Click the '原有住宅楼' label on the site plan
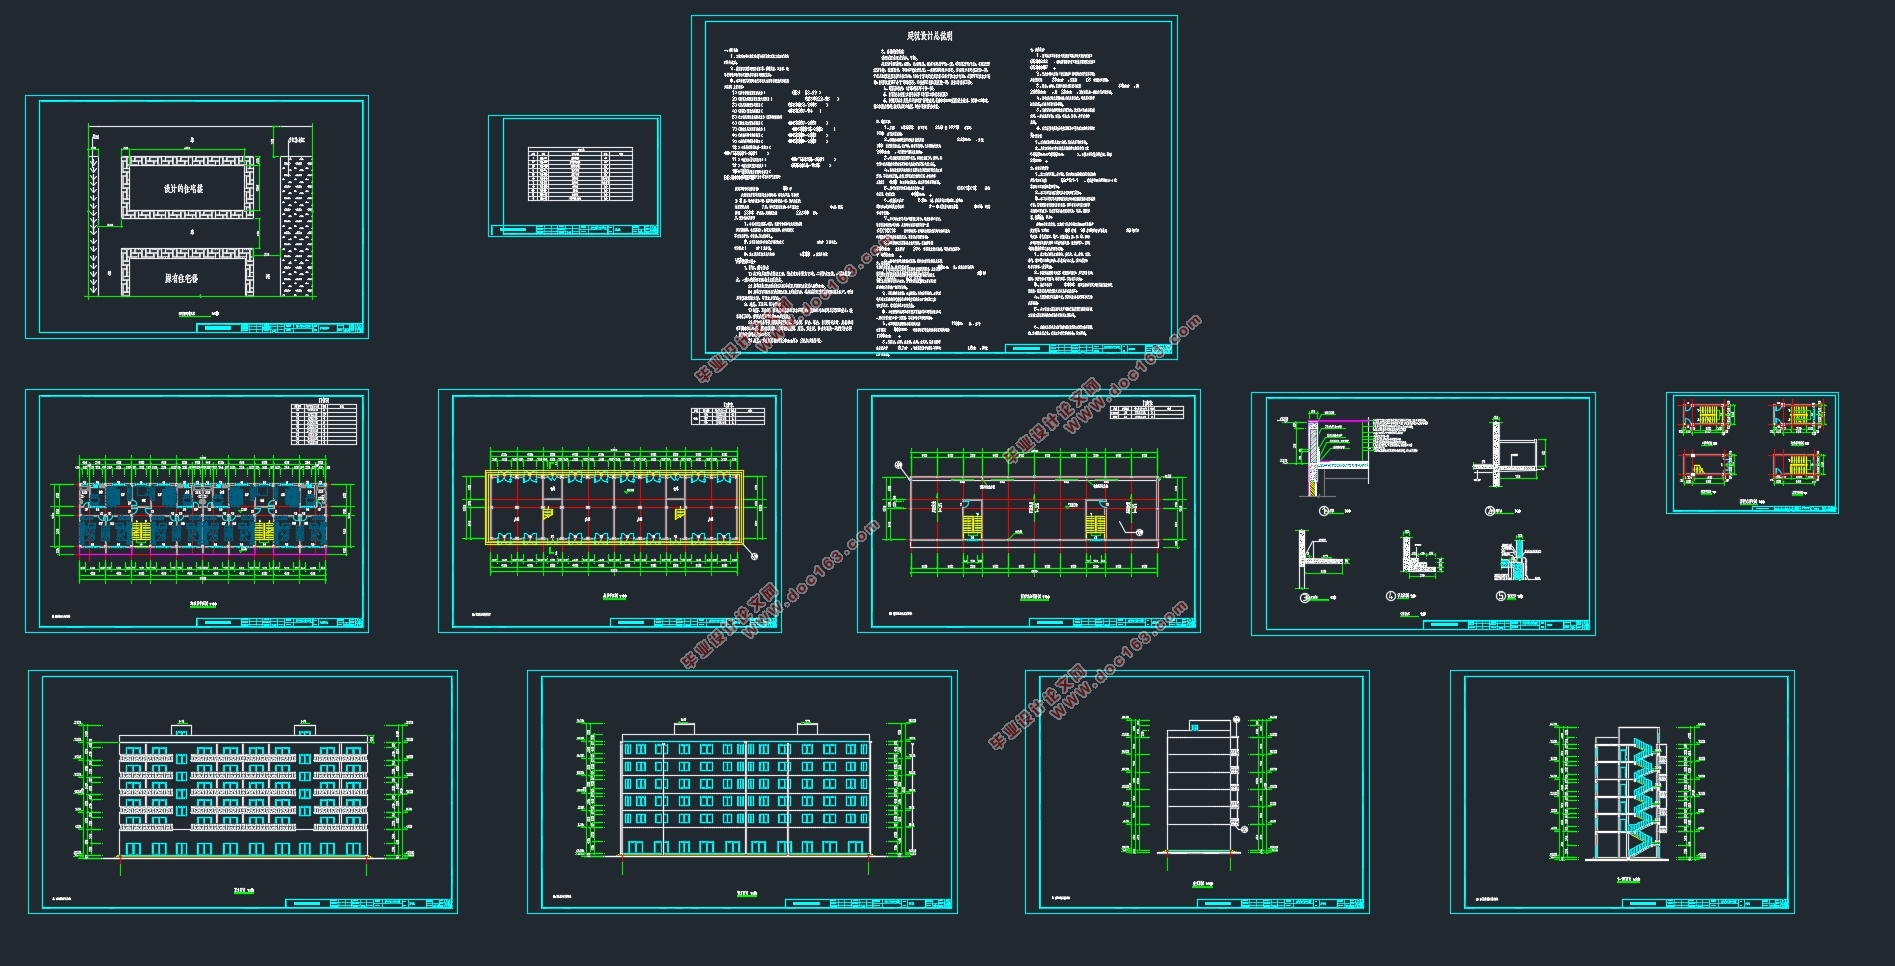 click(181, 278)
